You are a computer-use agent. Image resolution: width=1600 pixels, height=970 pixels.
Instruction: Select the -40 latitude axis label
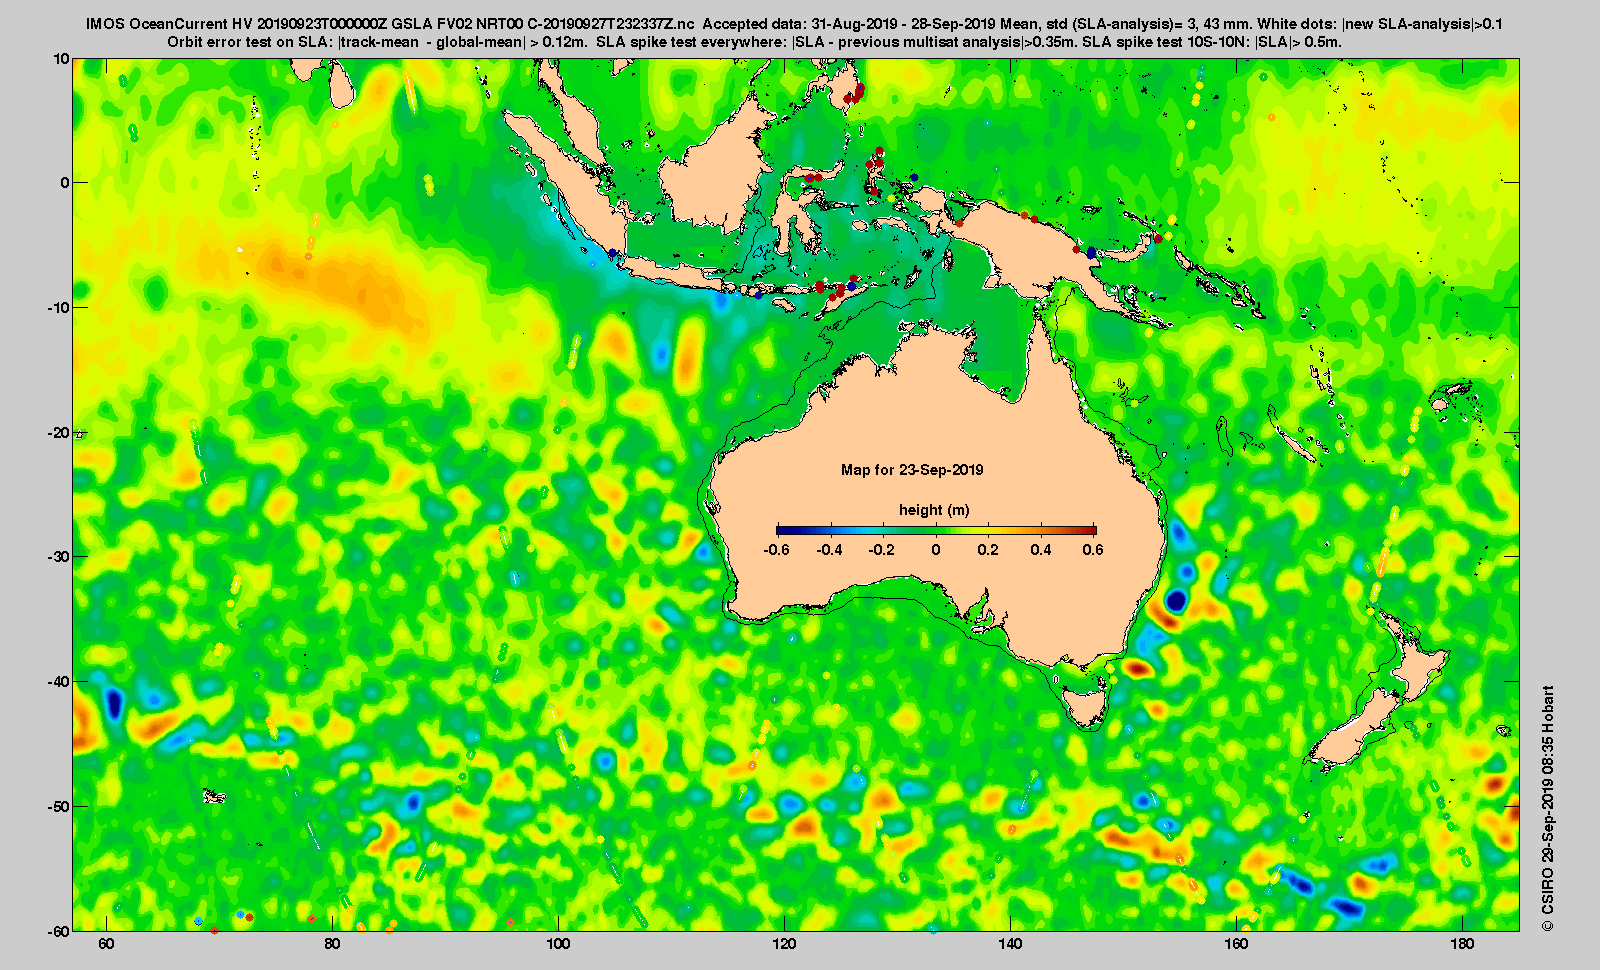(x=60, y=682)
